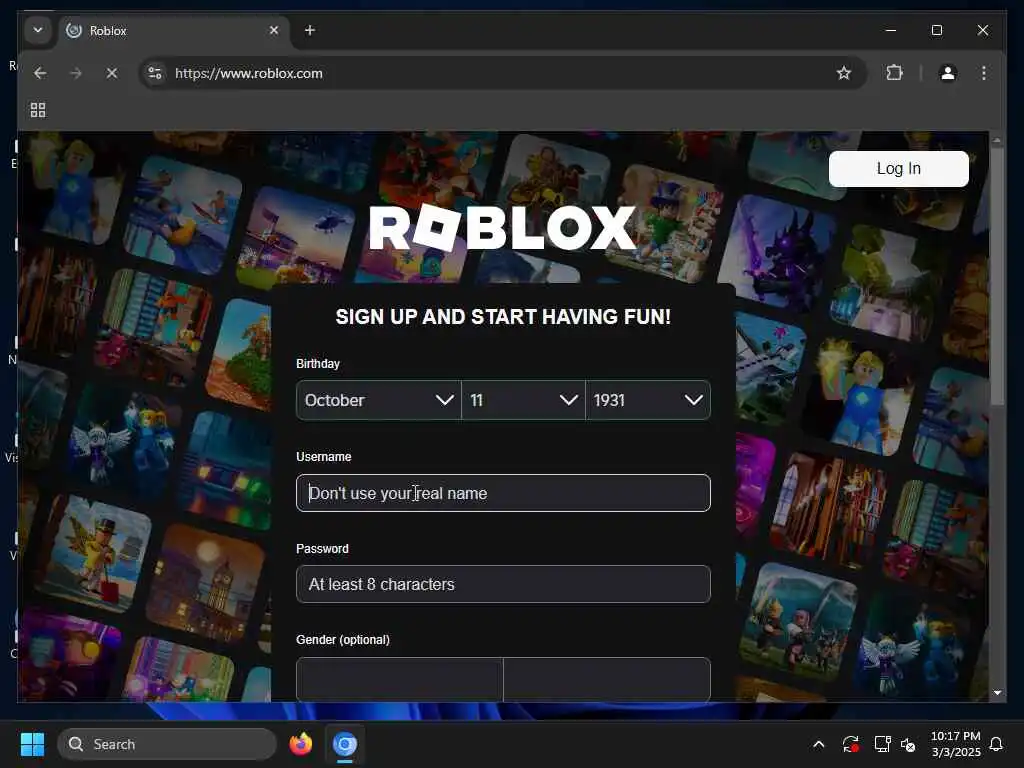
Task: Open Chrome three-dot menu
Action: 984,73
